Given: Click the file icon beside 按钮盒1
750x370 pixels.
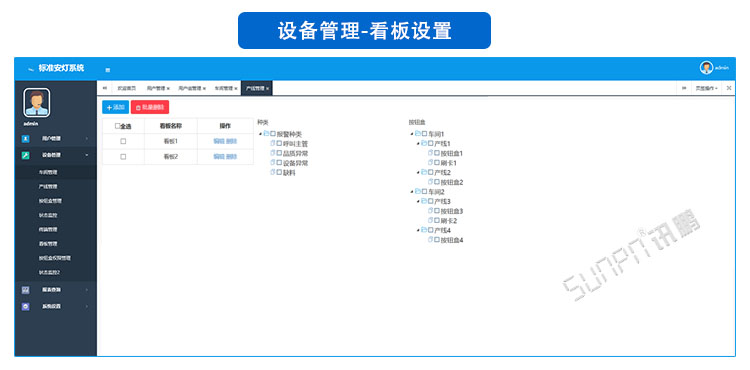Looking at the screenshot, I should coord(430,153).
